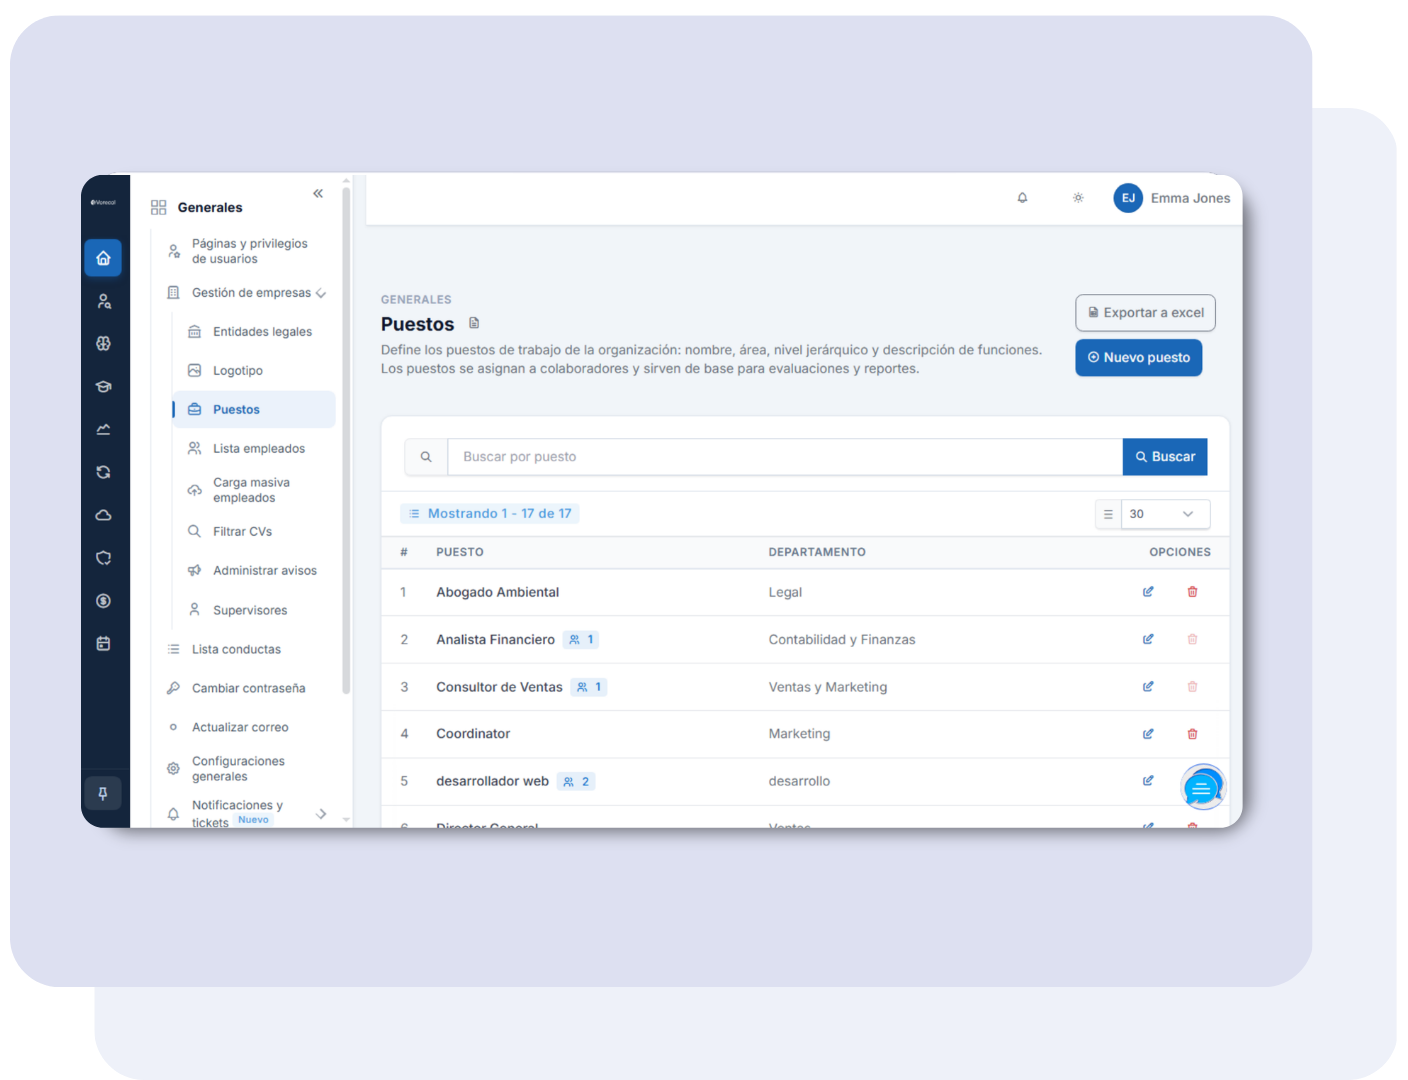Click the cloud icon in left rail
1408x1080 pixels.
pos(103,515)
